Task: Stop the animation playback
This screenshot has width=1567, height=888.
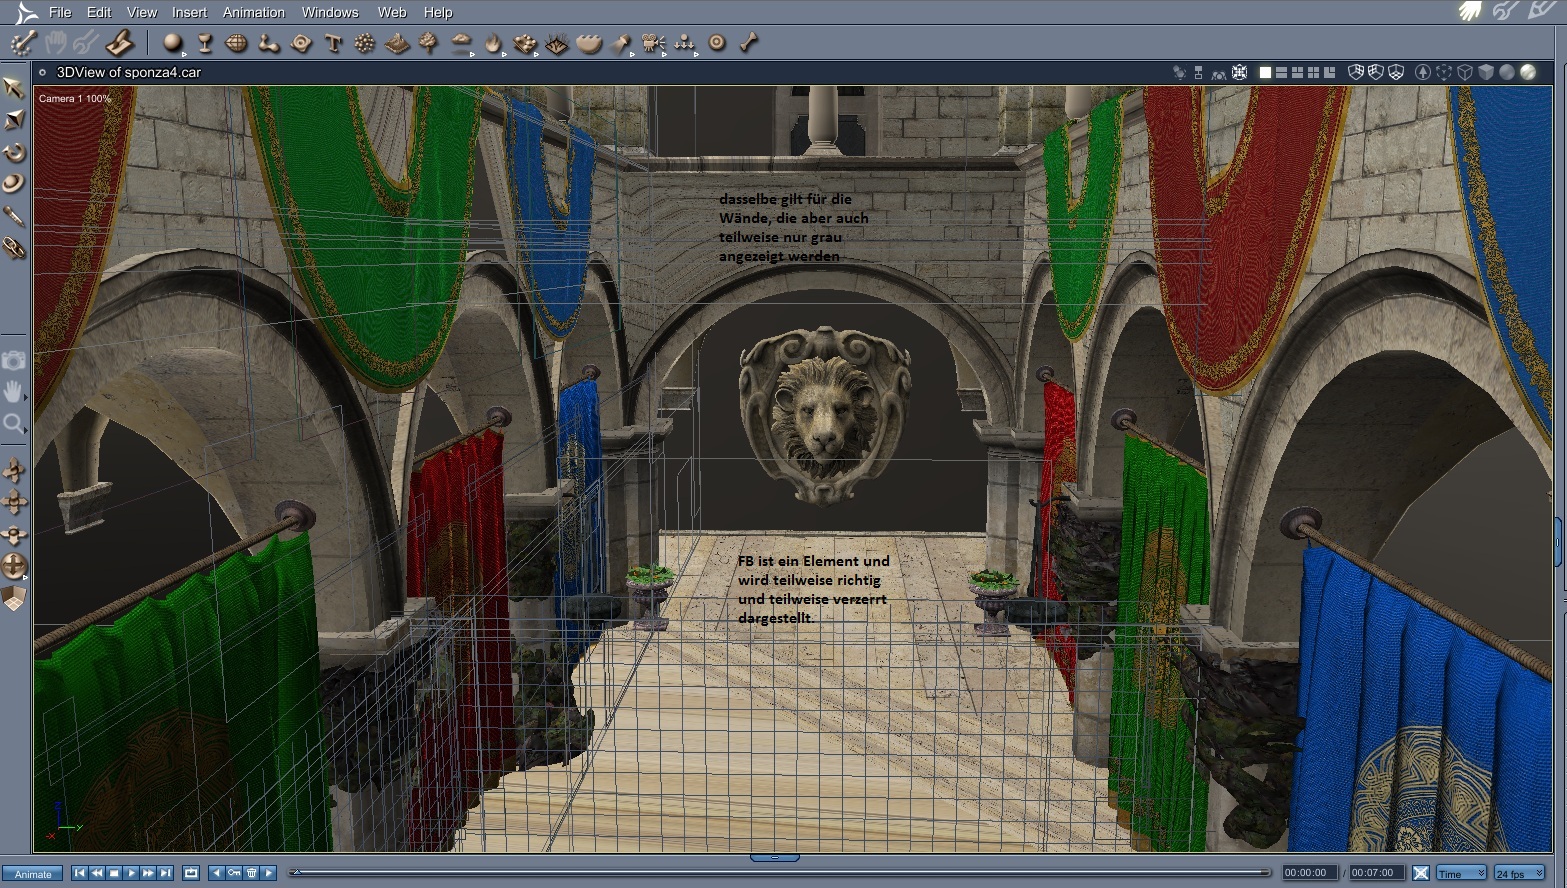Action: [x=114, y=873]
